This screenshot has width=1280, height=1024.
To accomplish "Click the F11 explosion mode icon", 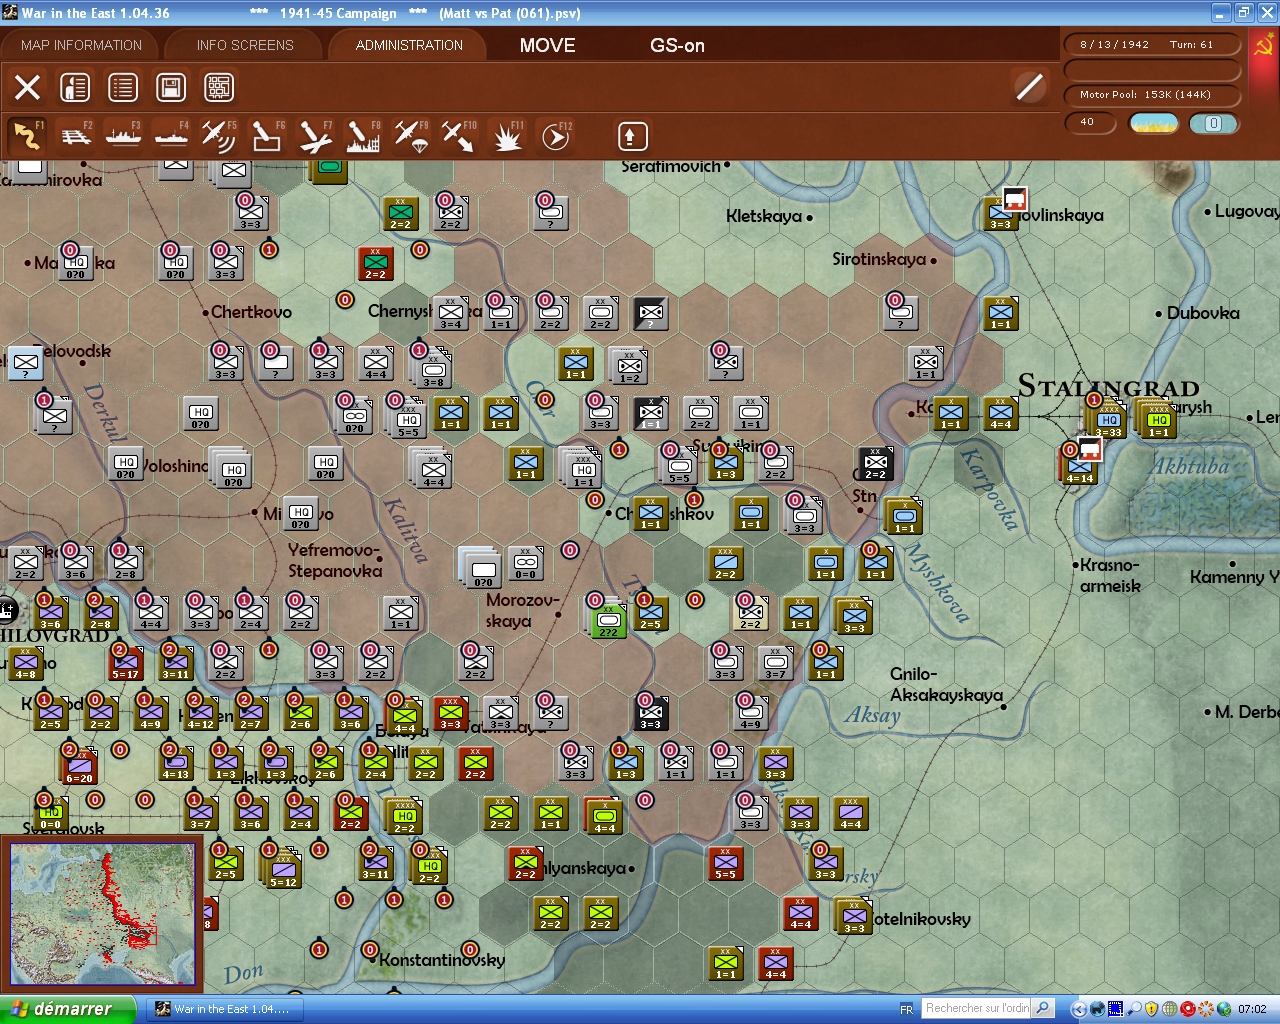I will coord(507,135).
